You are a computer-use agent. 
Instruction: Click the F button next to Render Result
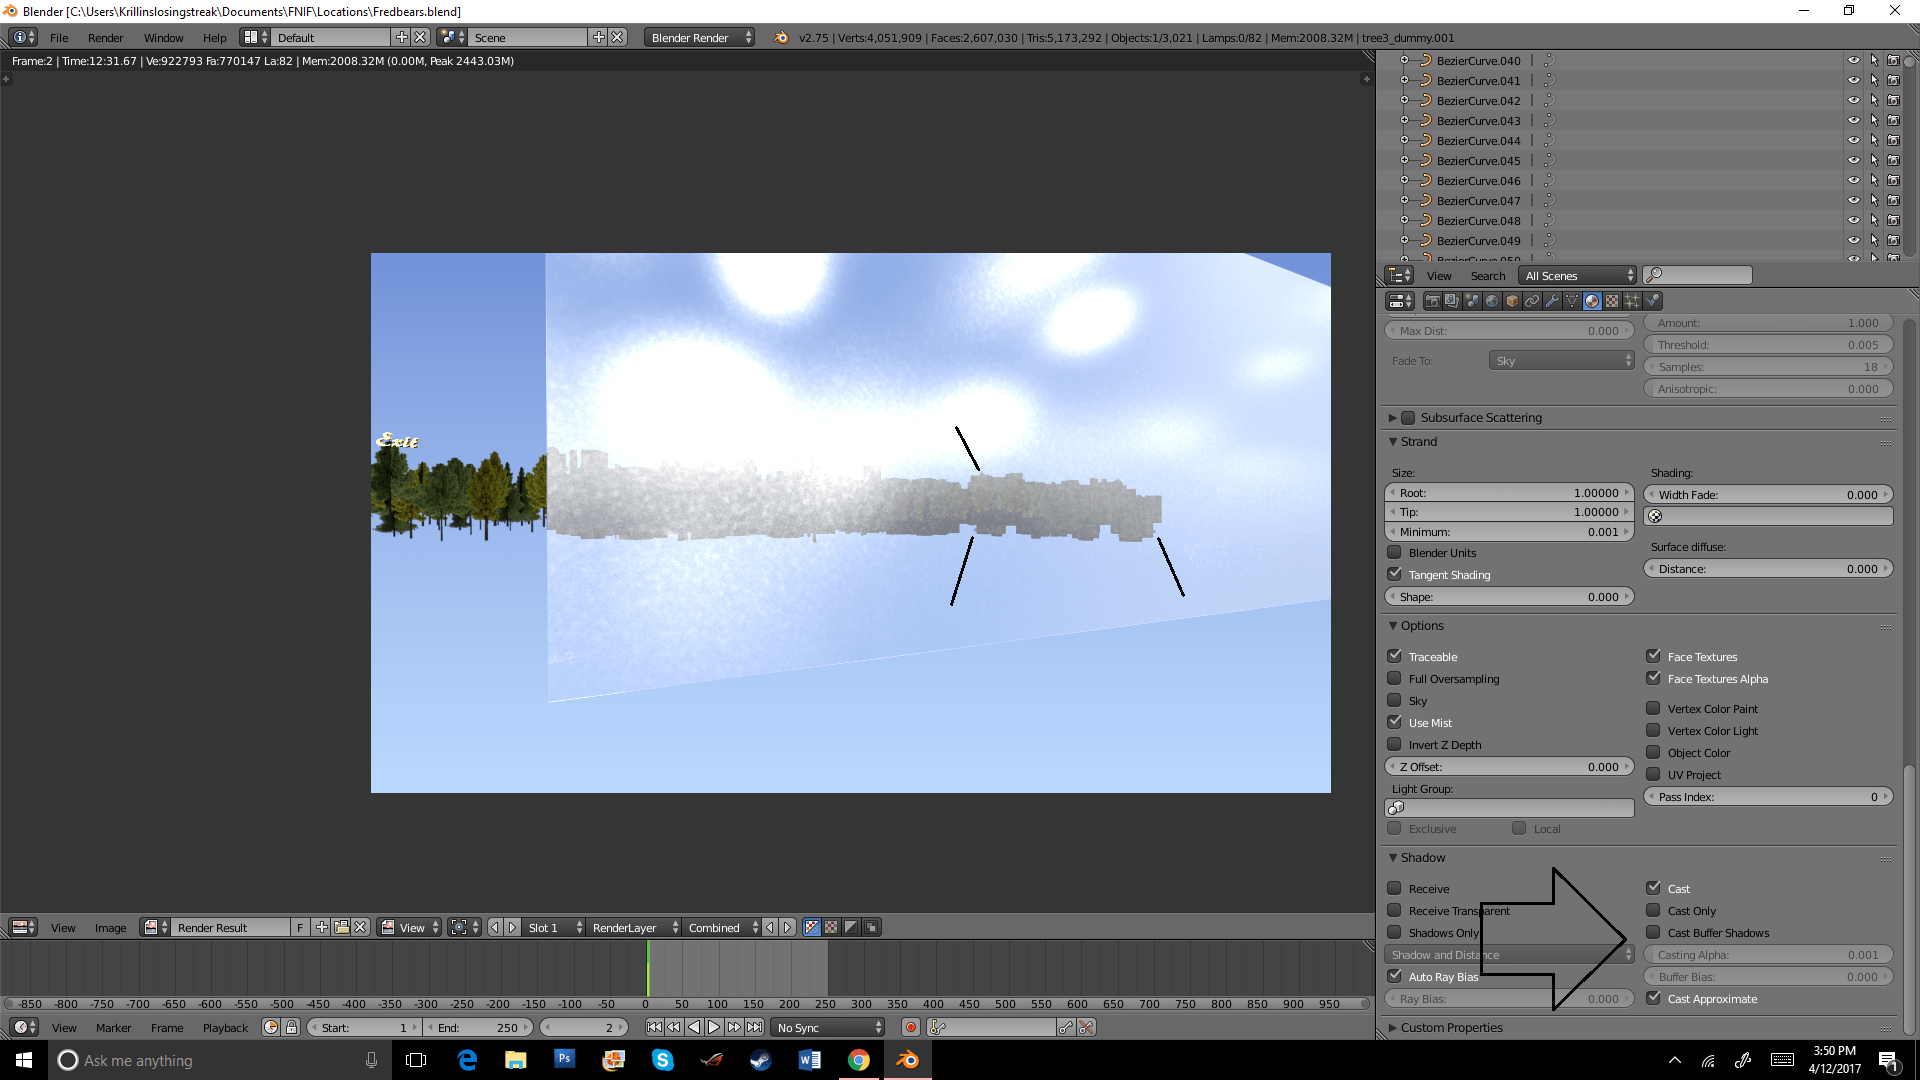click(298, 927)
